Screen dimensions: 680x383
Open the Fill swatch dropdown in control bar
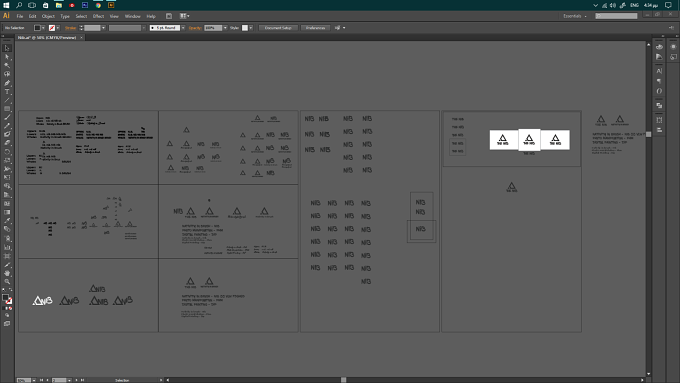click(43, 28)
